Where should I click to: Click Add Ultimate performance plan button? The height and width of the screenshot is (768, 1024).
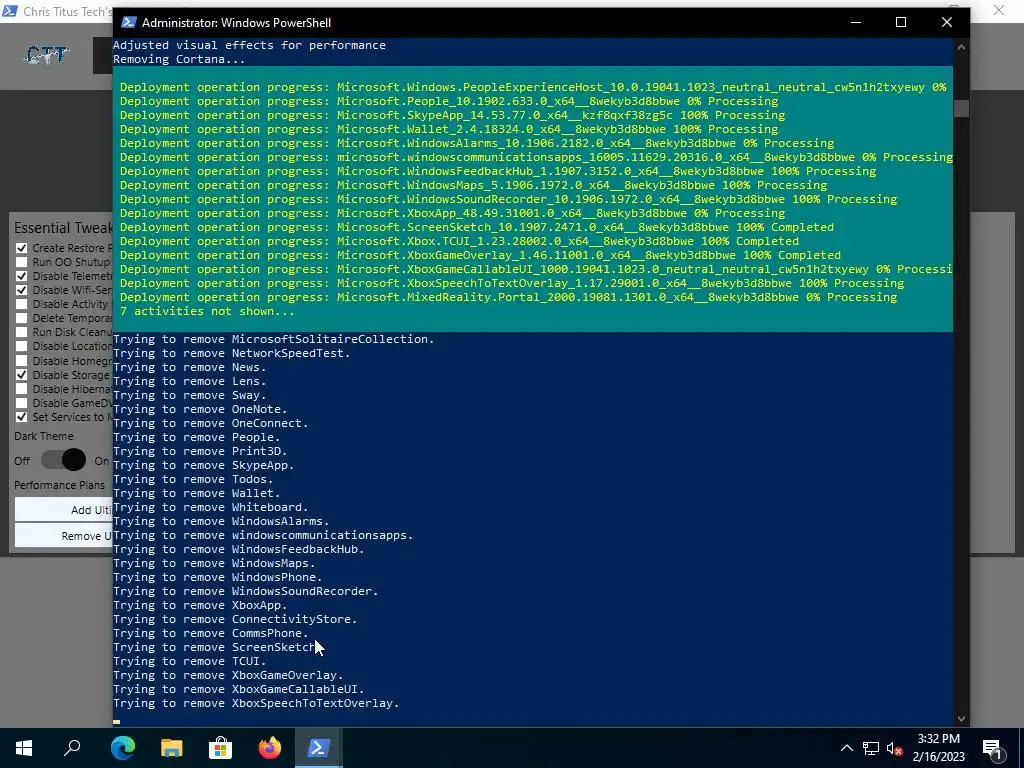[64, 510]
